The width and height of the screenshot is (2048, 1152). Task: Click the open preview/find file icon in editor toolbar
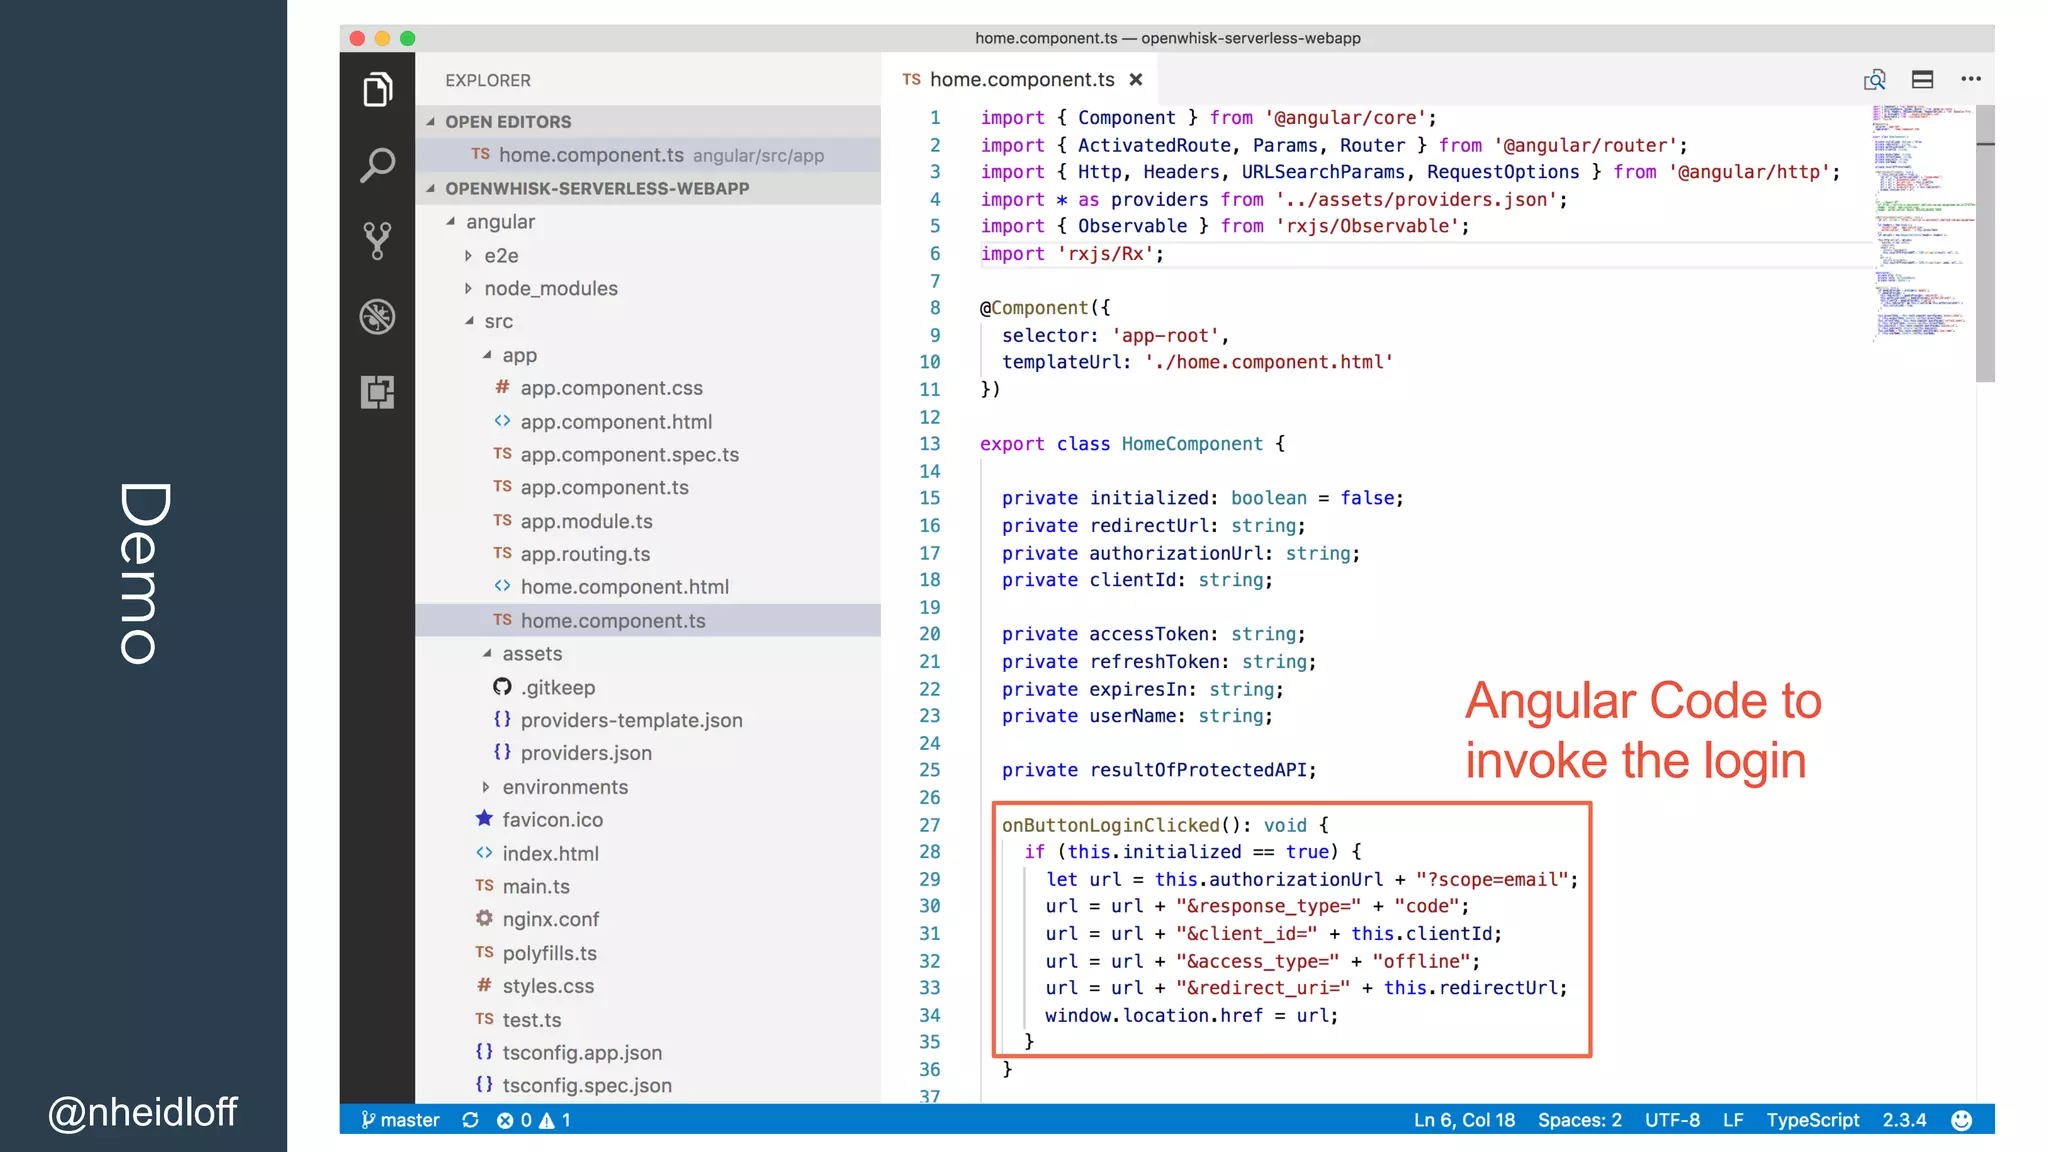tap(1874, 80)
